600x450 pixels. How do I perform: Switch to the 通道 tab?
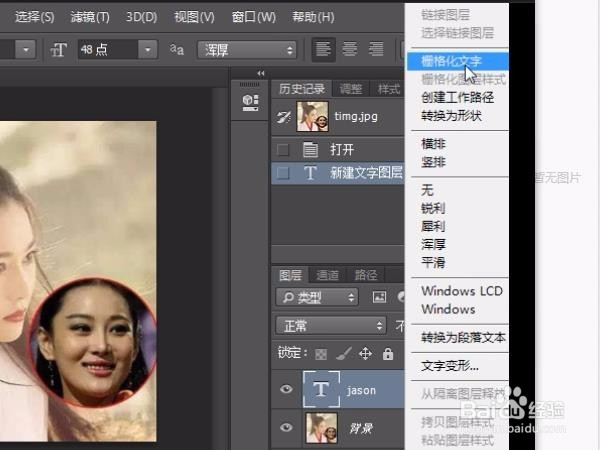point(327,275)
